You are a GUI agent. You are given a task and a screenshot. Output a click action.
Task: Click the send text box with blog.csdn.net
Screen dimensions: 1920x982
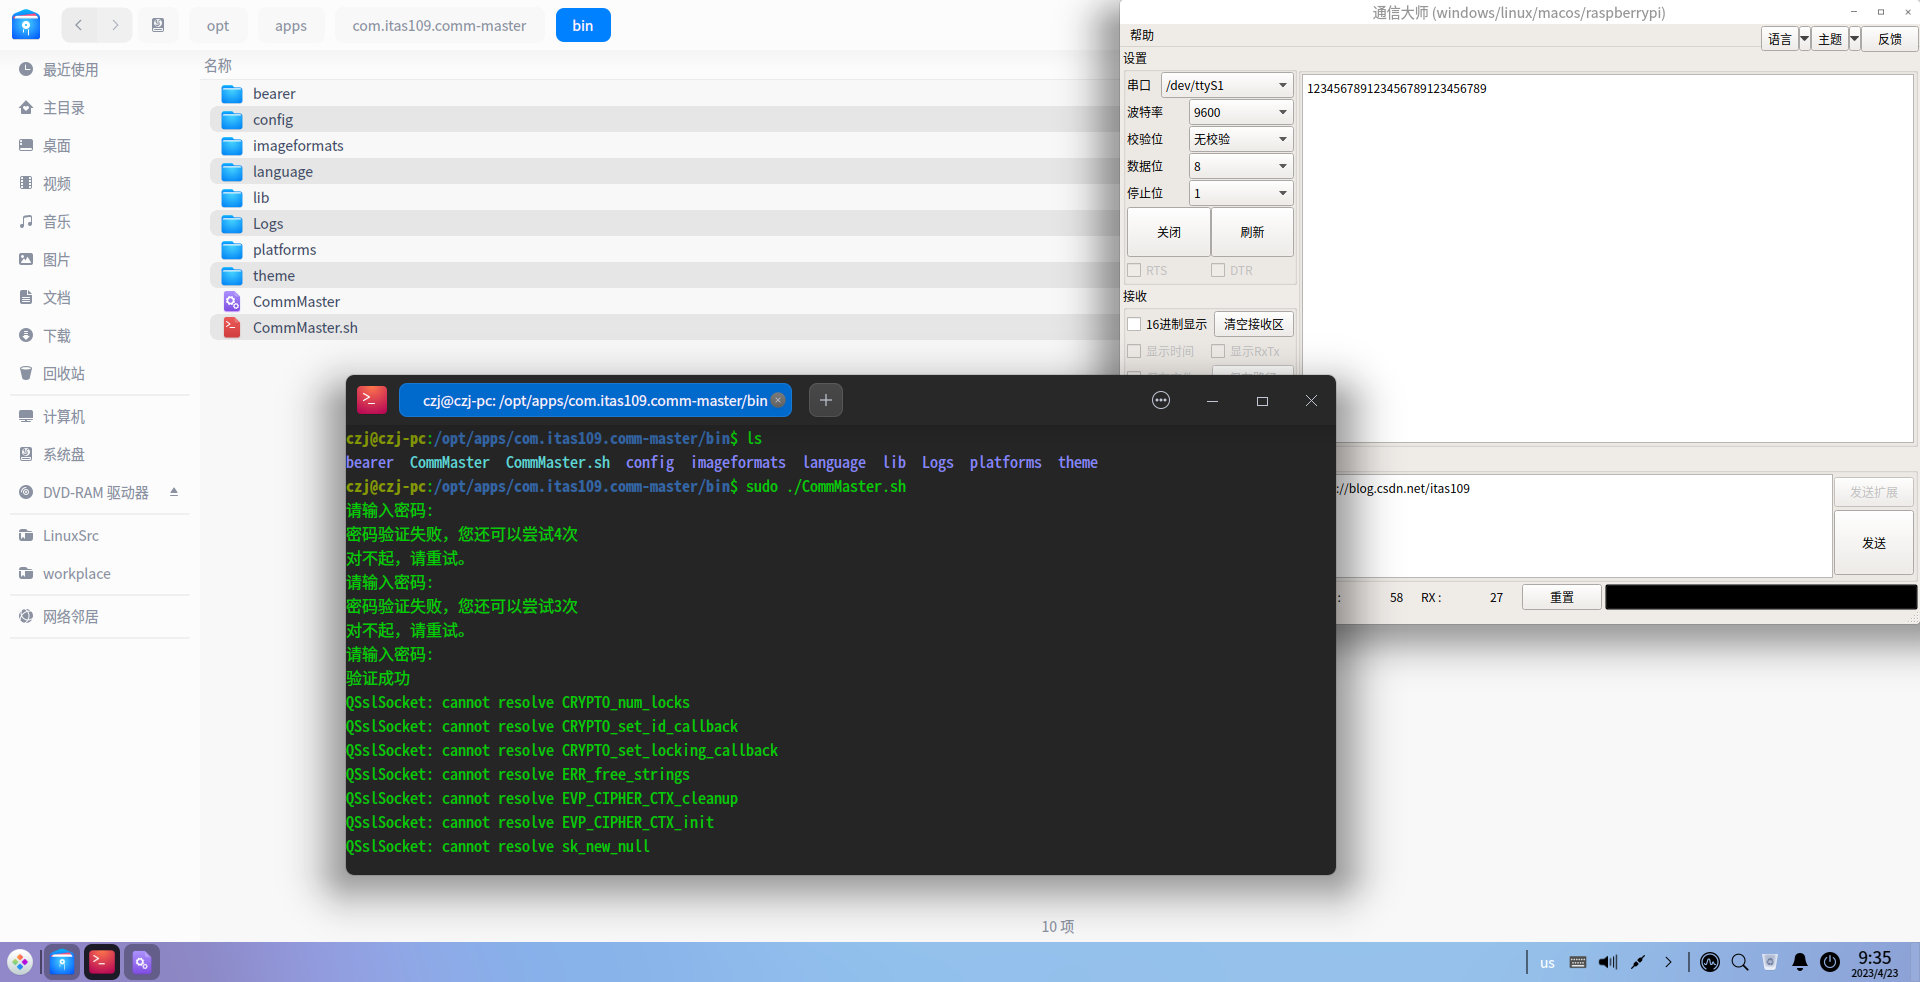coord(1584,526)
